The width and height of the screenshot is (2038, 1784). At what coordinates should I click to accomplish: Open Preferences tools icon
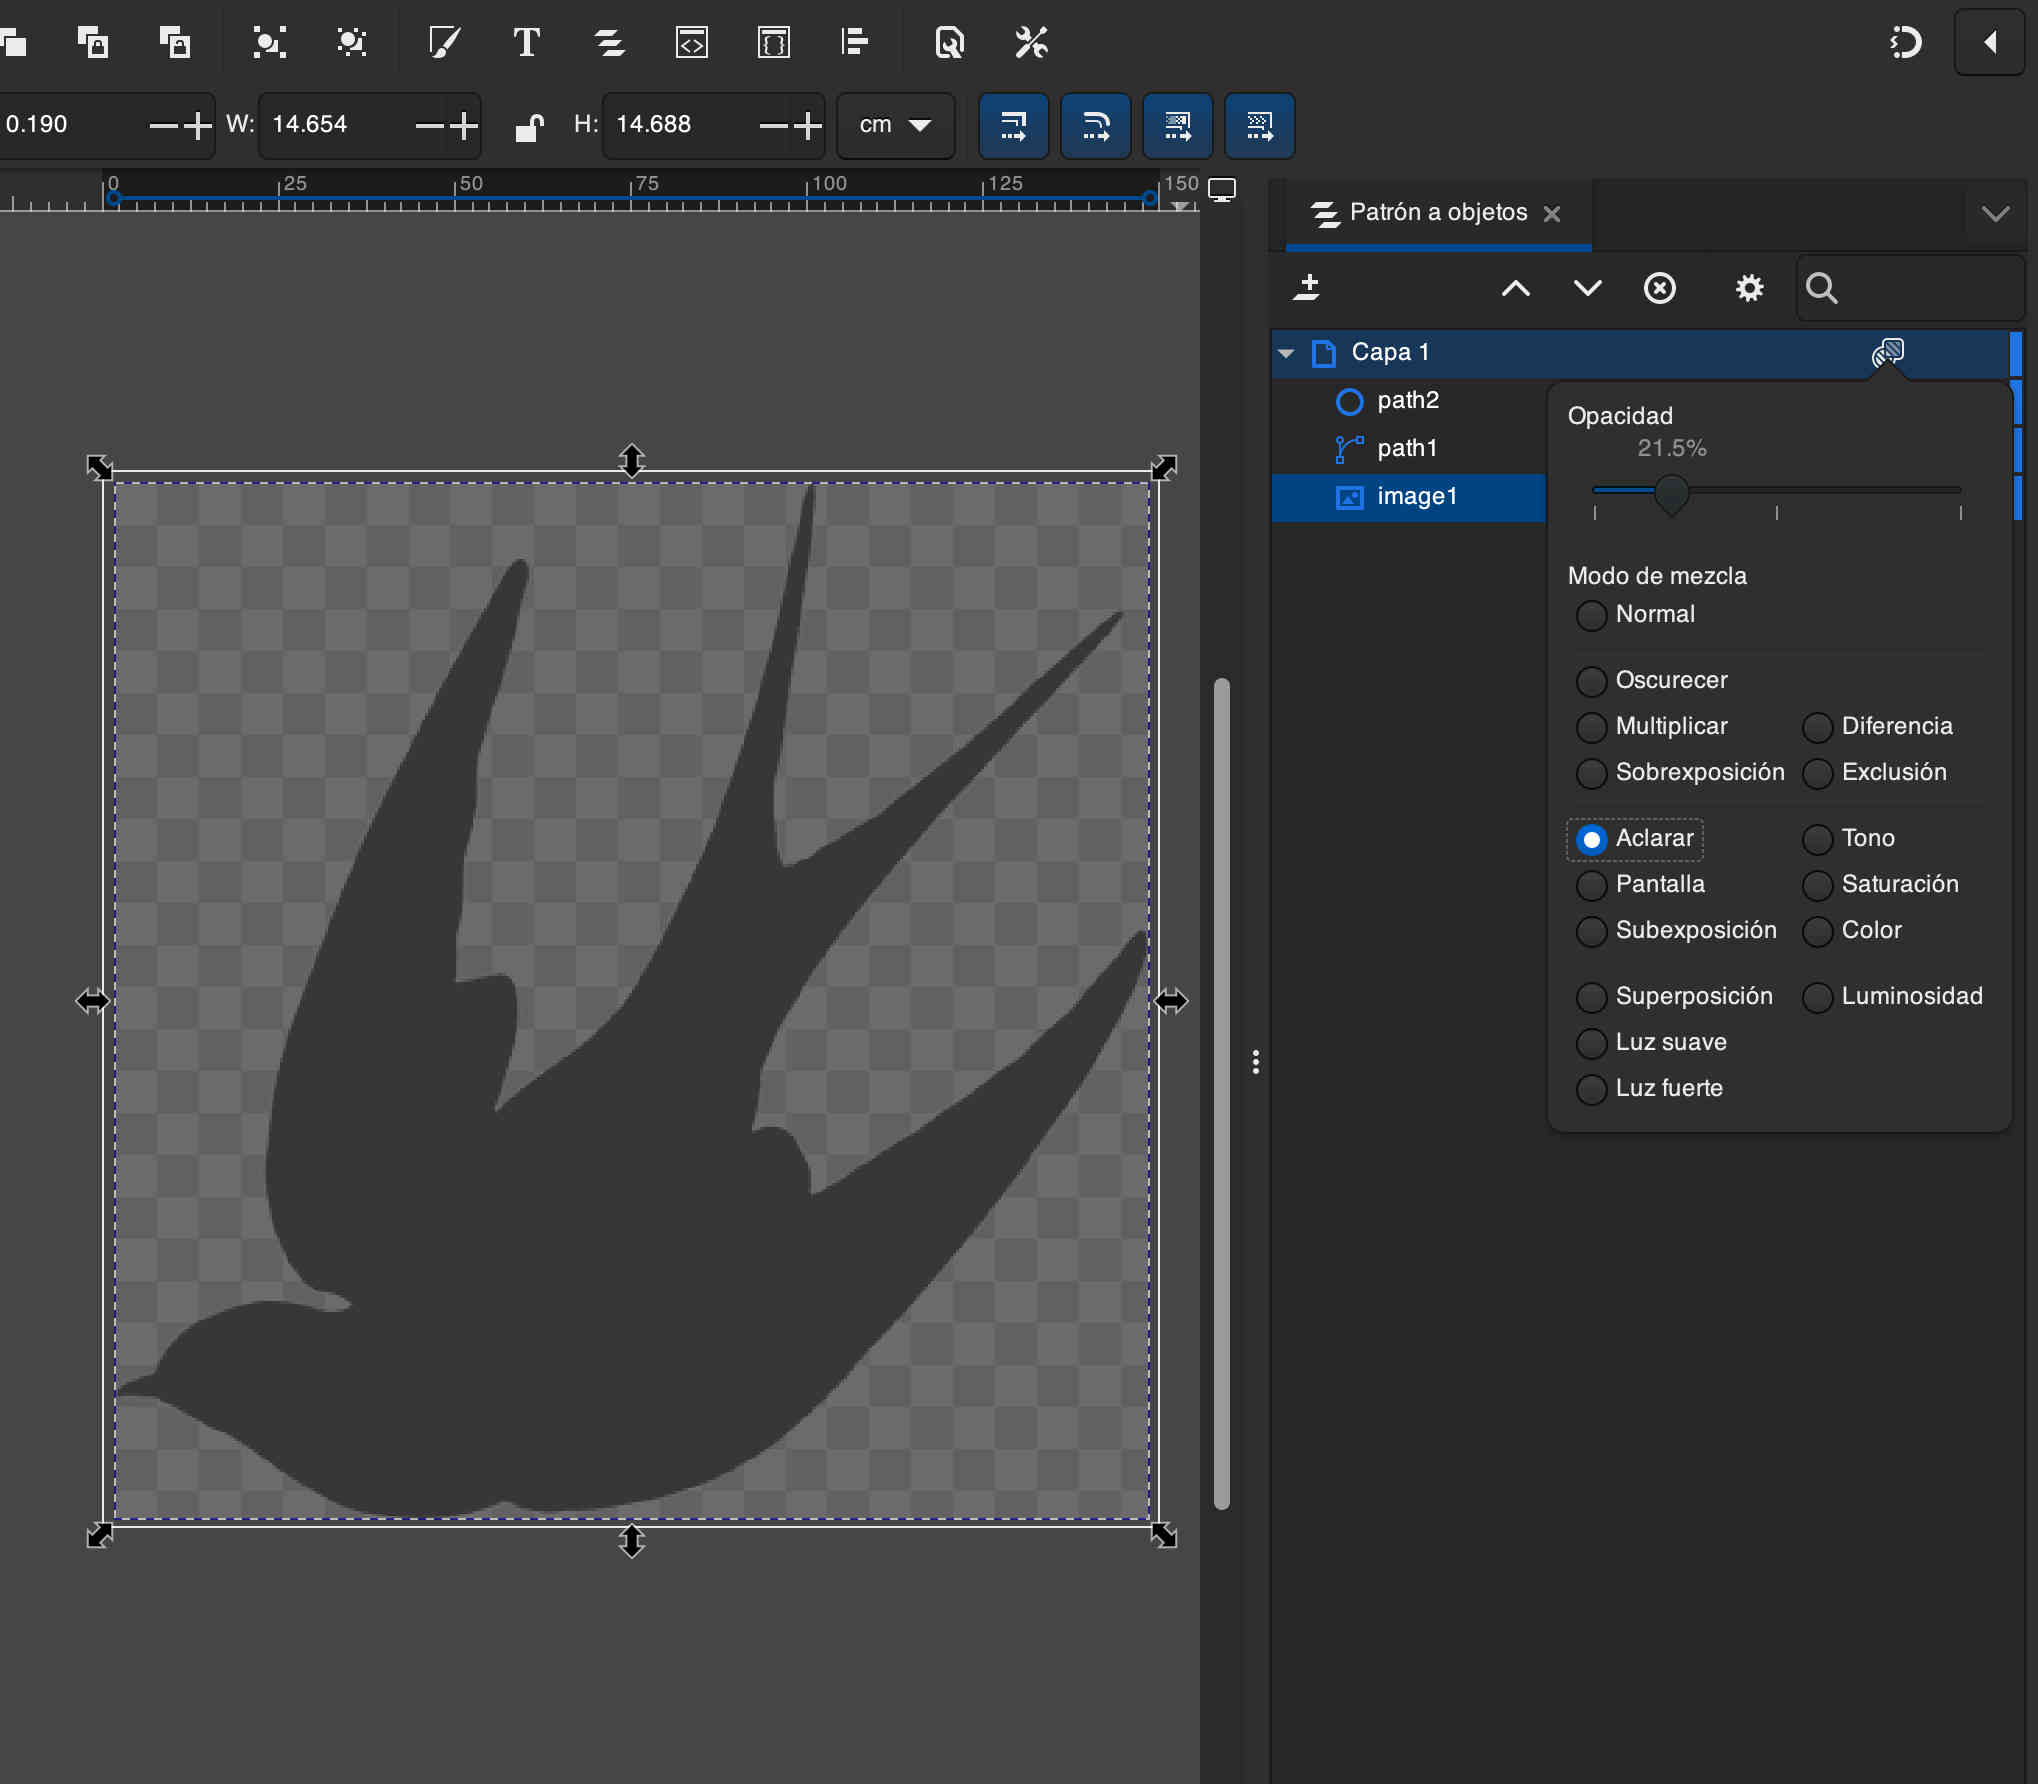tap(1031, 42)
